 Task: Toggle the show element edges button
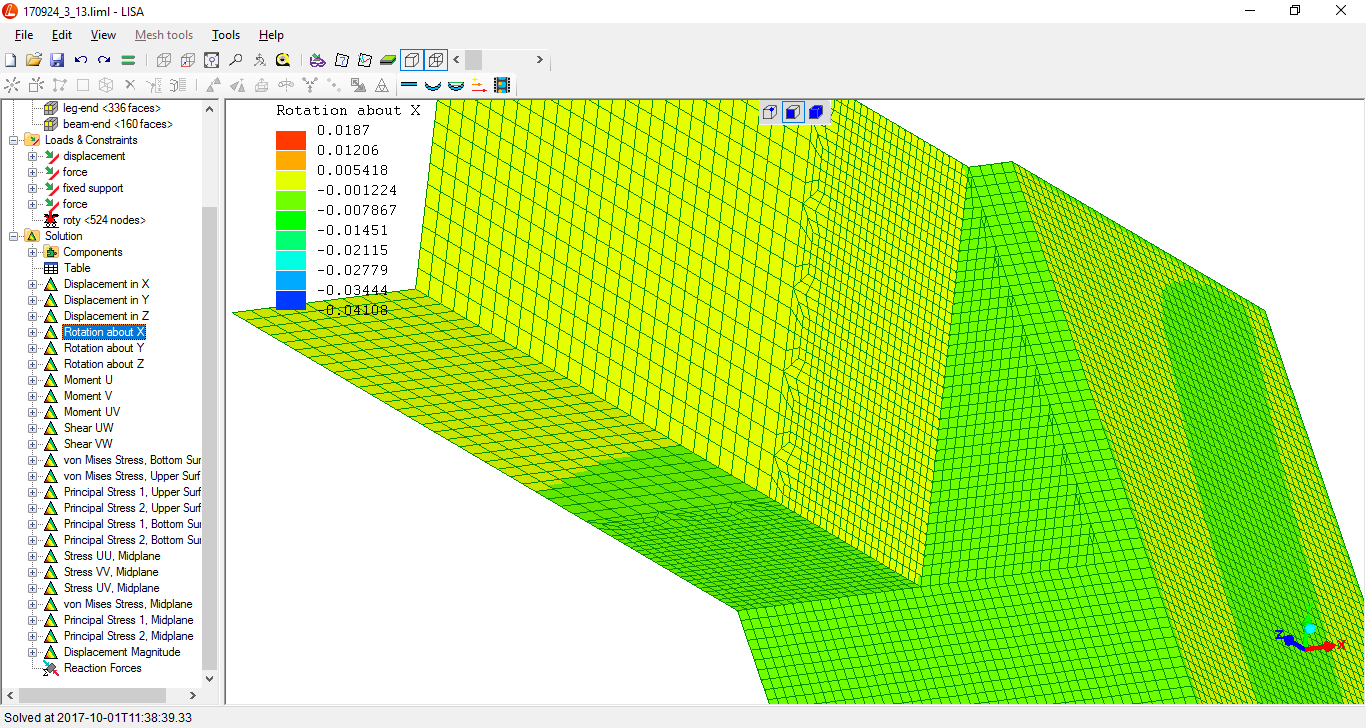pos(436,60)
